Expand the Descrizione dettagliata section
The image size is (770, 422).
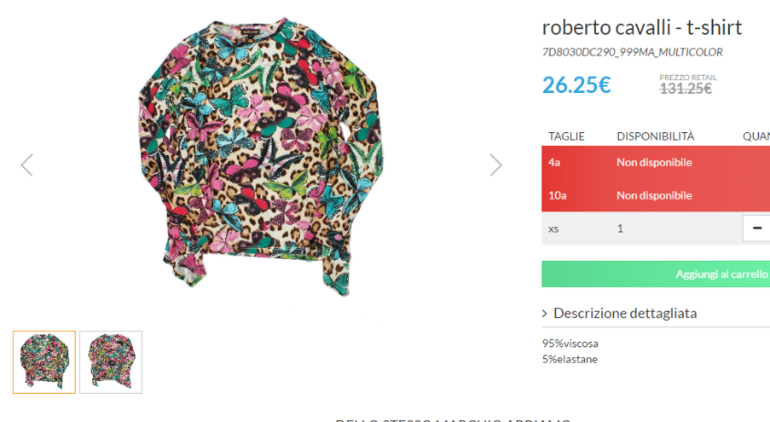620,313
